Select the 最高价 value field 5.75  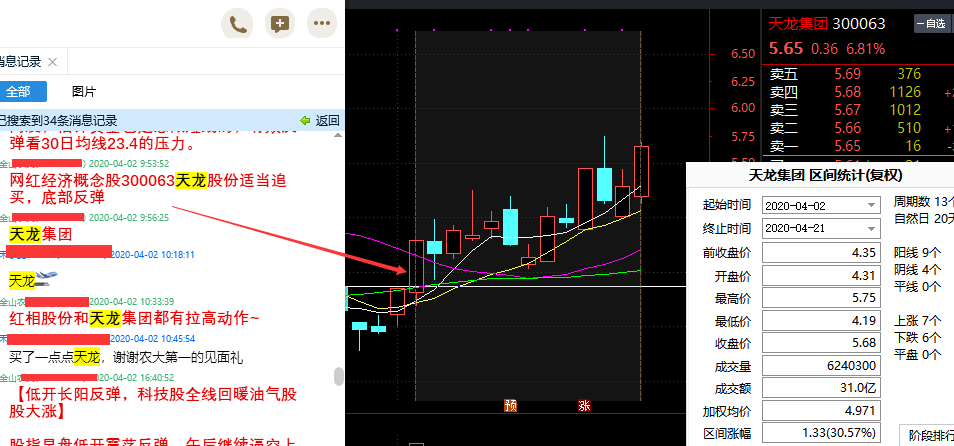(x=821, y=298)
